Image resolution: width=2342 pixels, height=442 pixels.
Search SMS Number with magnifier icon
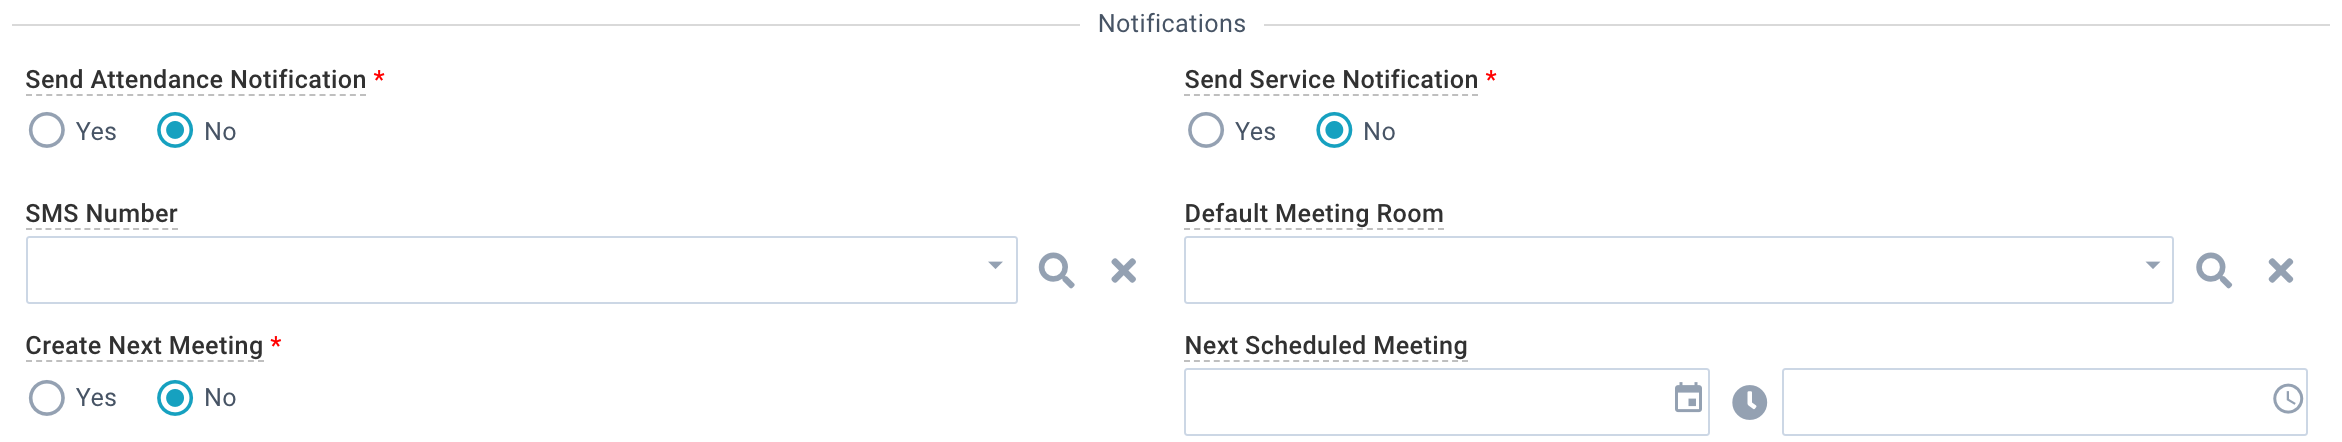[1056, 270]
